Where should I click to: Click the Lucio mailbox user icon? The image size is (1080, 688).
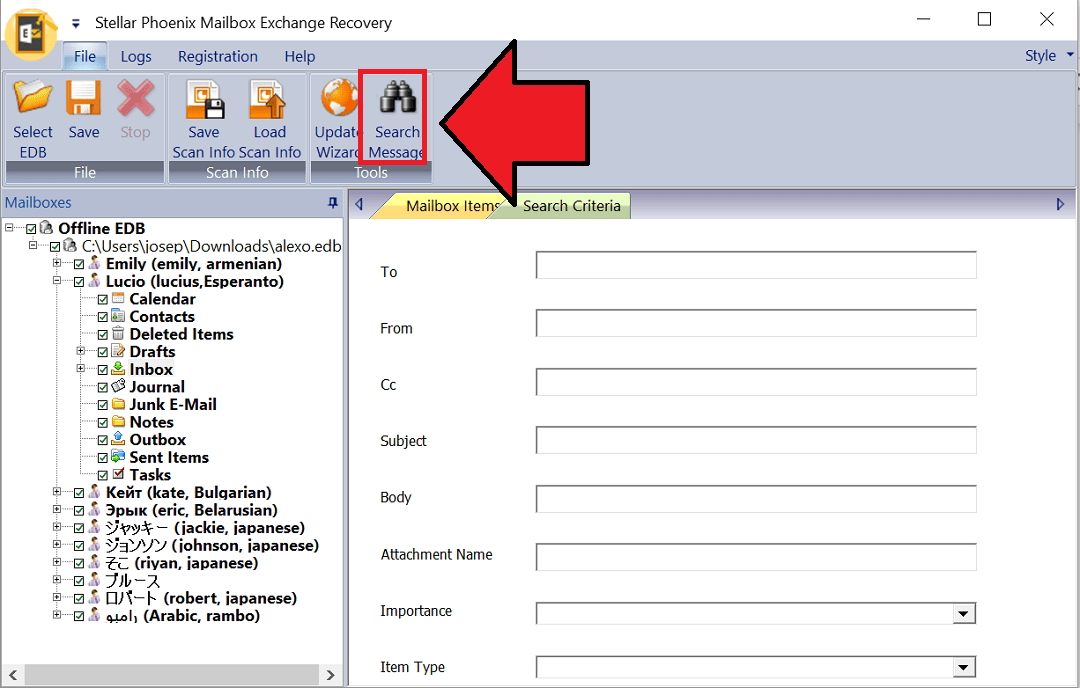(95, 280)
